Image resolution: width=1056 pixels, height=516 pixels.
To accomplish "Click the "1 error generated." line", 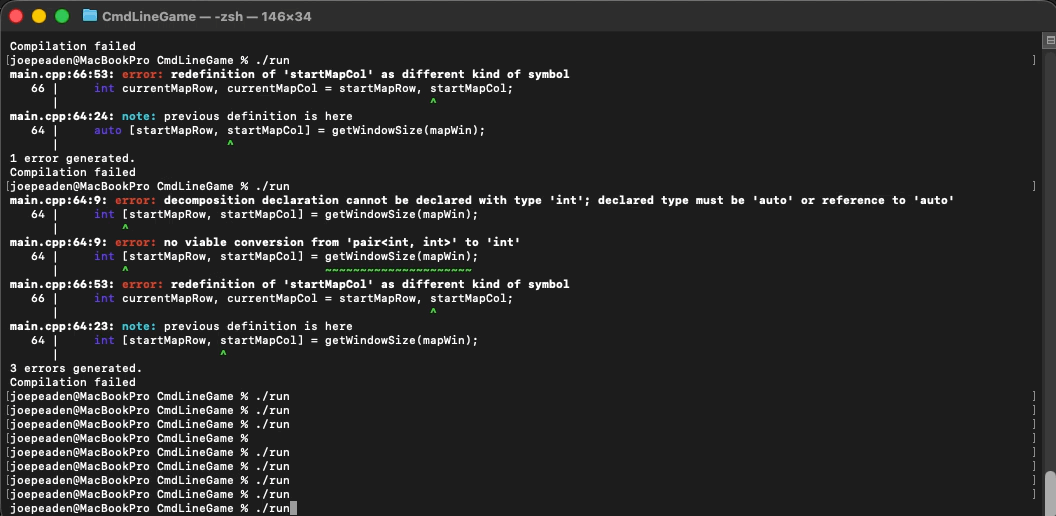I will [x=72, y=158].
